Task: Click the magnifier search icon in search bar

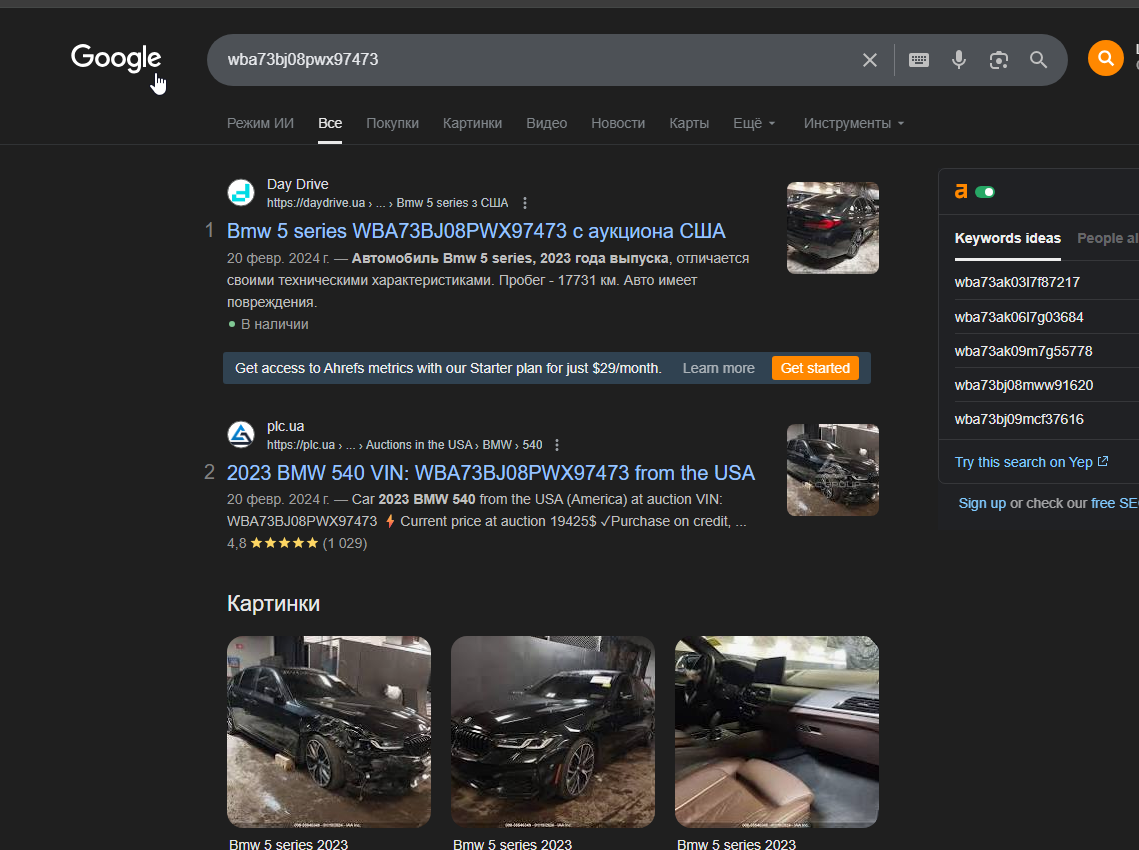Action: [1038, 60]
